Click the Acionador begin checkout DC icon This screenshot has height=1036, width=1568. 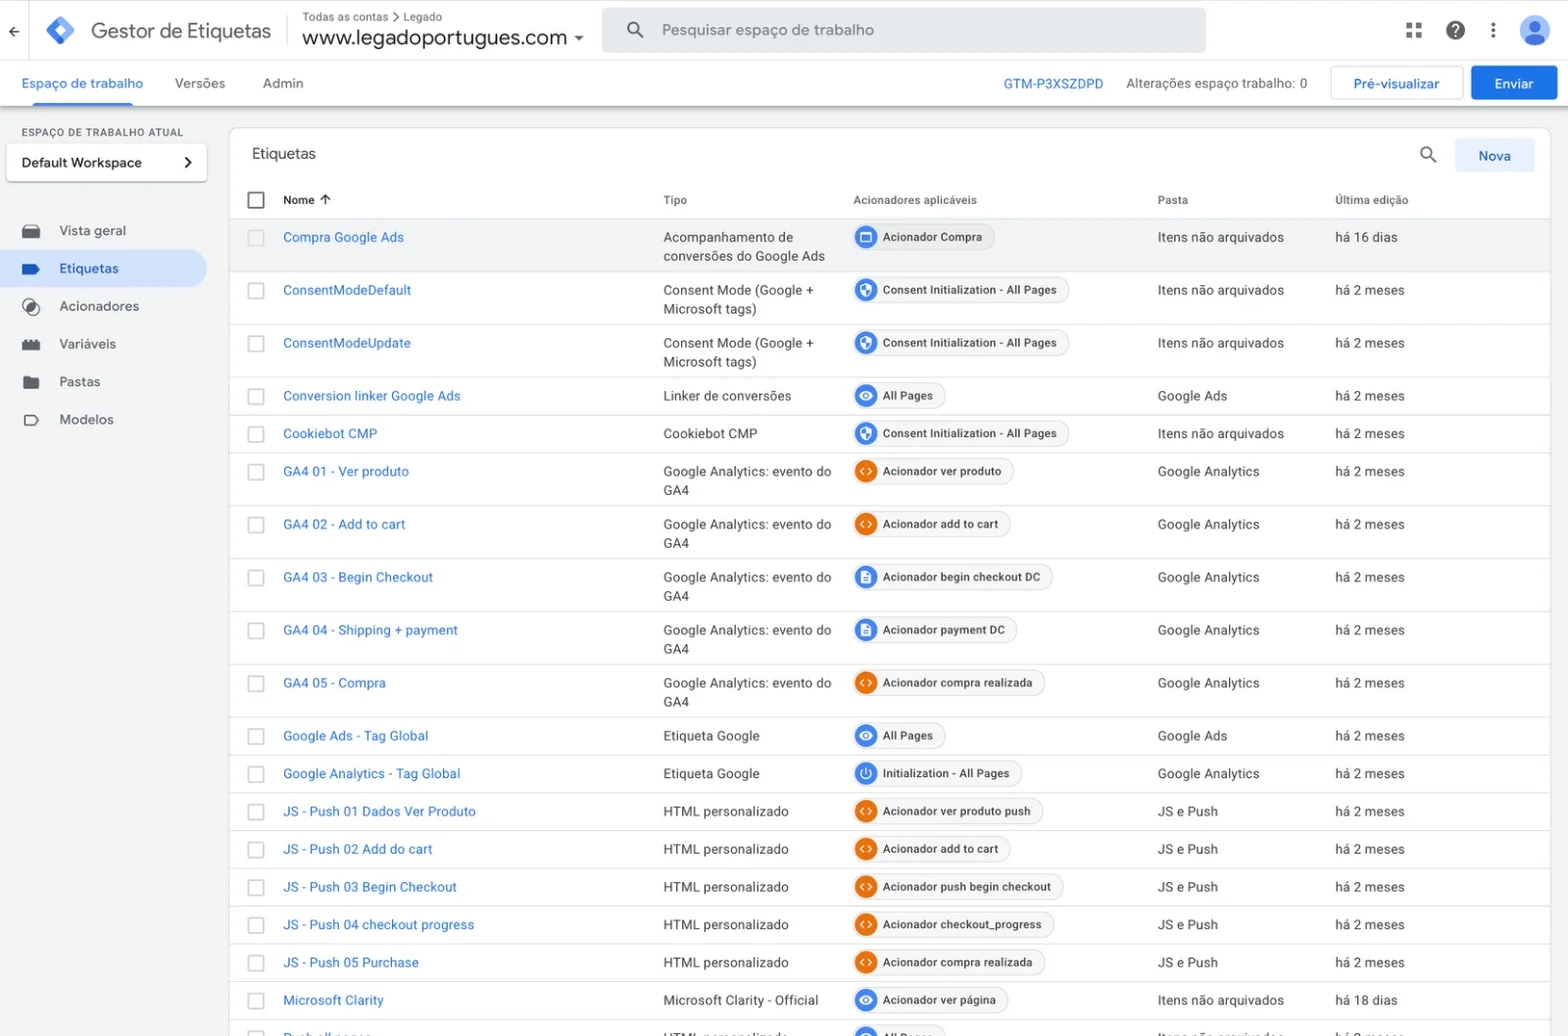point(866,577)
